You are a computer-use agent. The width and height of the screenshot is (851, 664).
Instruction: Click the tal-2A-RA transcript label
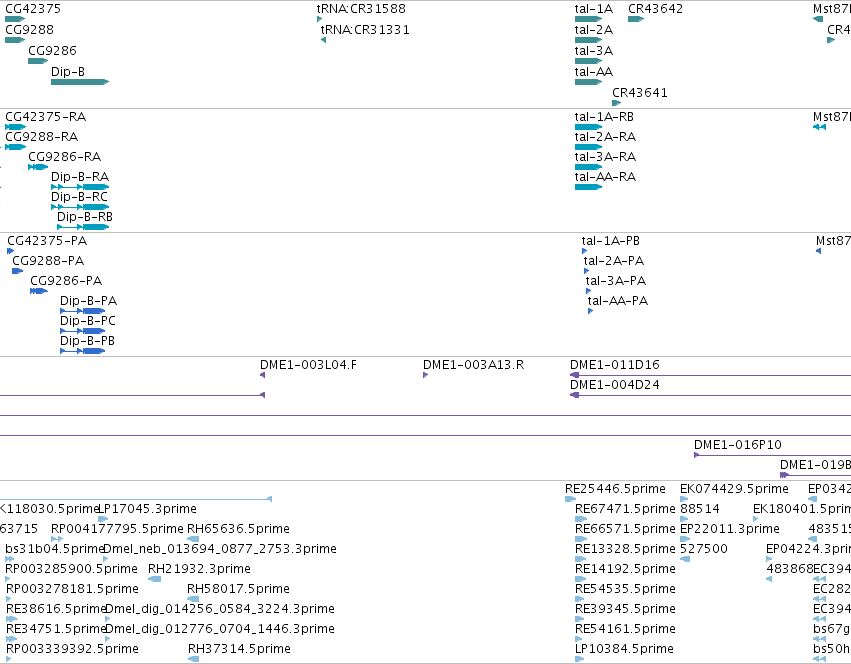coord(605,136)
